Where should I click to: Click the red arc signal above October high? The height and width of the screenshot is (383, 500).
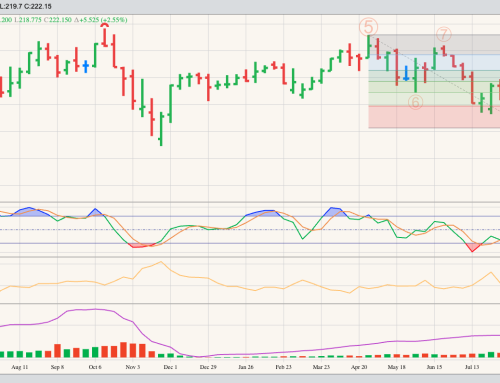pyautogui.click(x=105, y=25)
